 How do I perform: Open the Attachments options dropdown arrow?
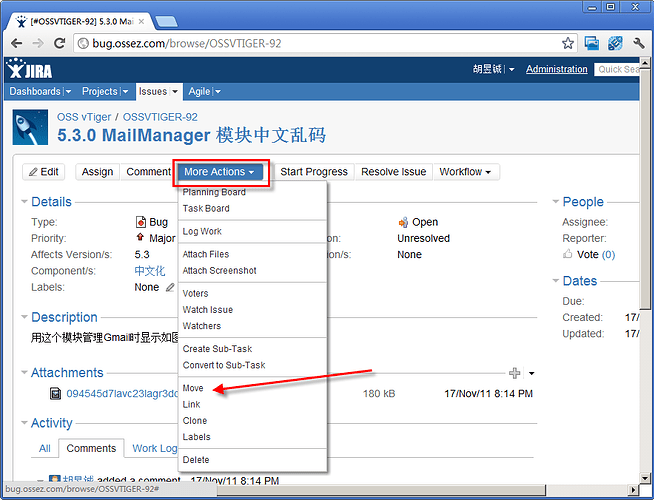coord(531,373)
